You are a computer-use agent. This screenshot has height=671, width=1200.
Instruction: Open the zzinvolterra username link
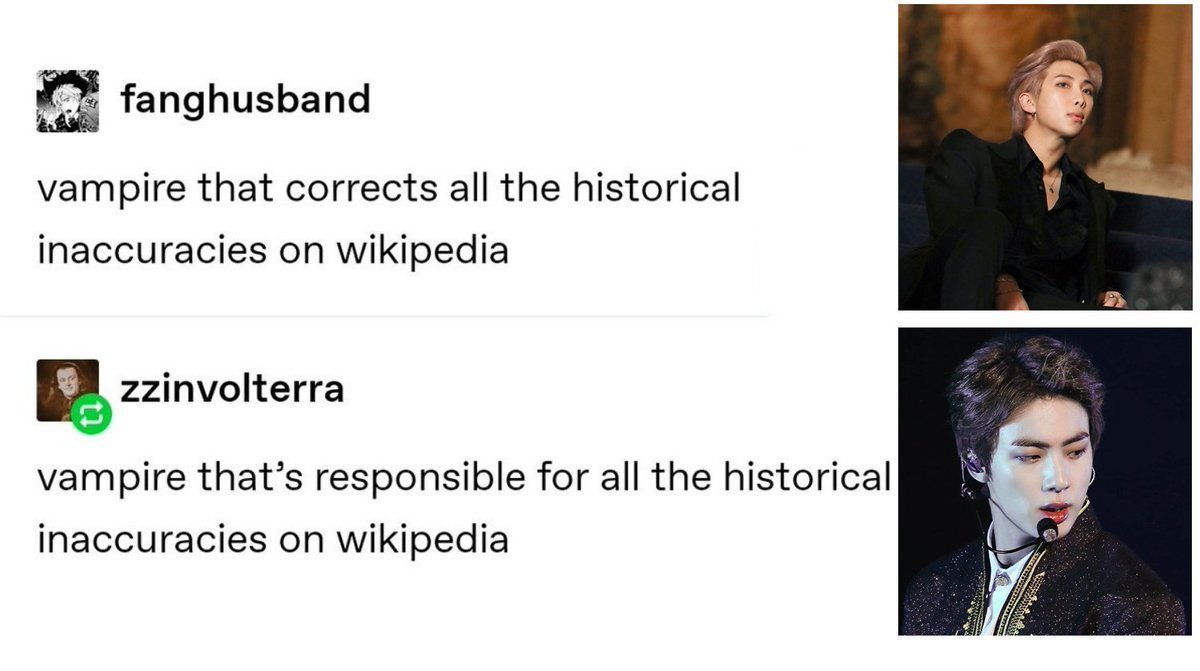tap(232, 388)
